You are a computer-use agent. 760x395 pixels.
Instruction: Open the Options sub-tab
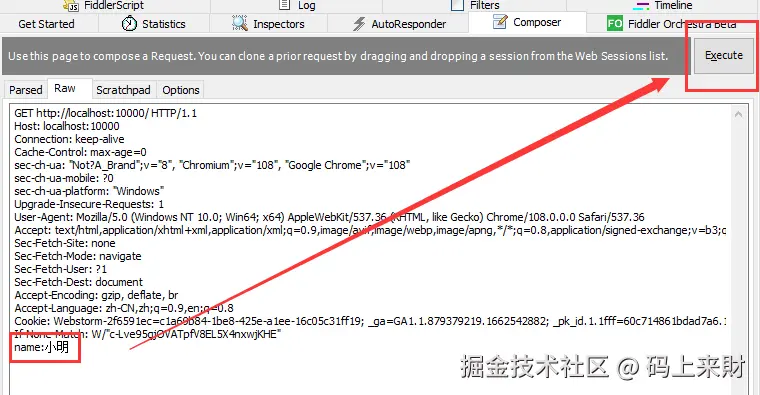pyautogui.click(x=181, y=90)
